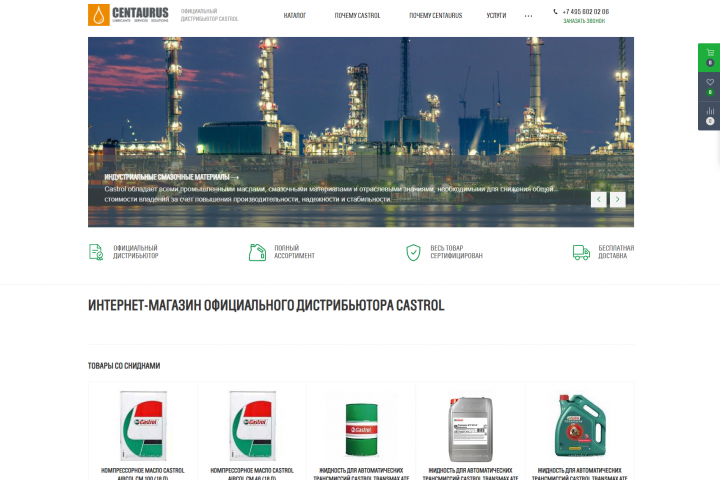Show next slide with right arrow
The height and width of the screenshot is (480, 720).
[x=618, y=199]
